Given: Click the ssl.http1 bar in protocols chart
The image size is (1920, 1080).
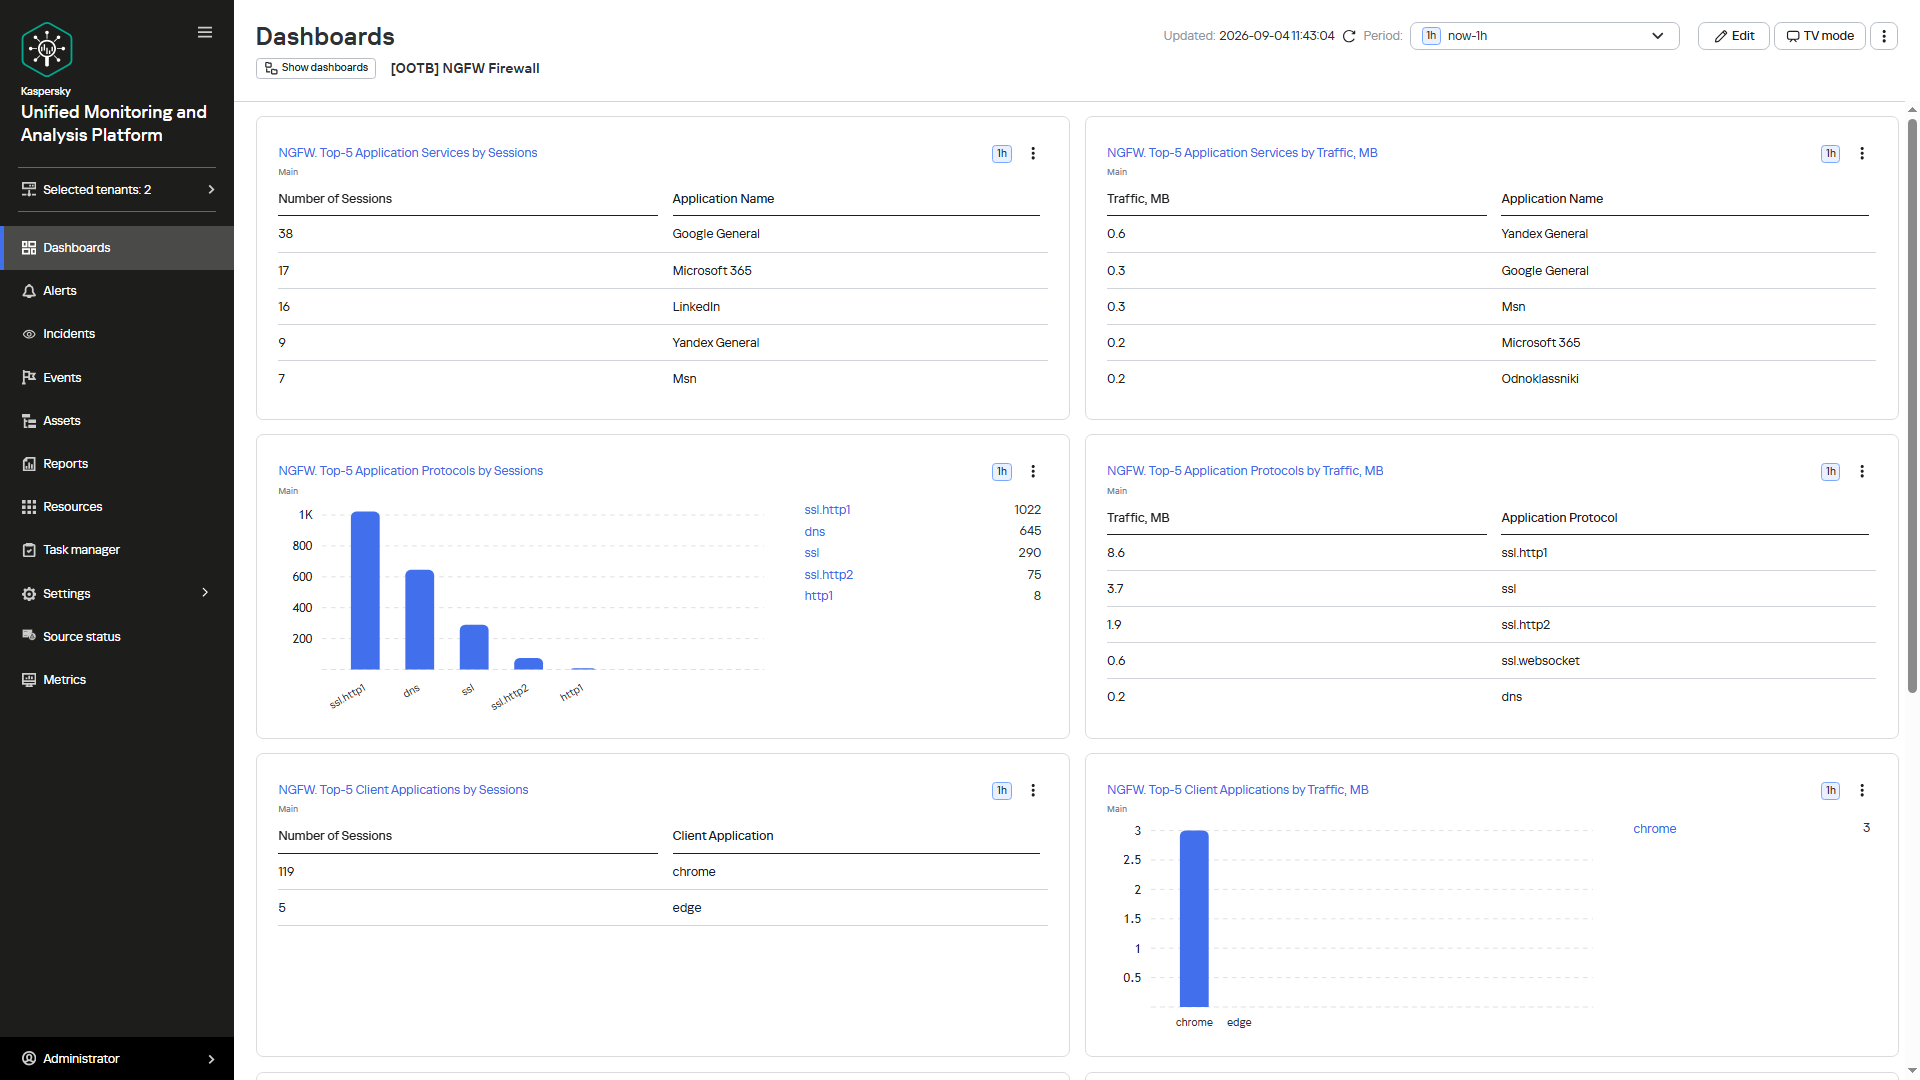Looking at the screenshot, I should pyautogui.click(x=365, y=590).
